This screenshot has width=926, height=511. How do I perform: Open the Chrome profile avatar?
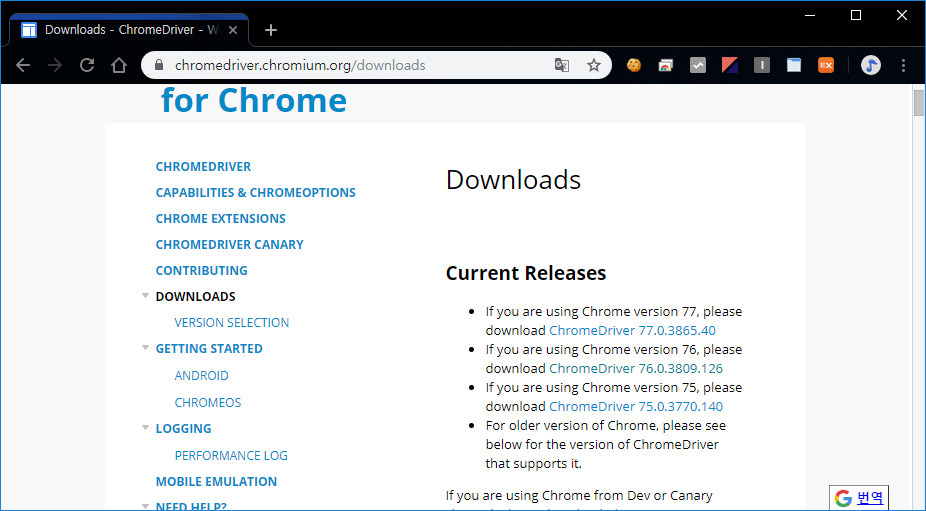[870, 65]
